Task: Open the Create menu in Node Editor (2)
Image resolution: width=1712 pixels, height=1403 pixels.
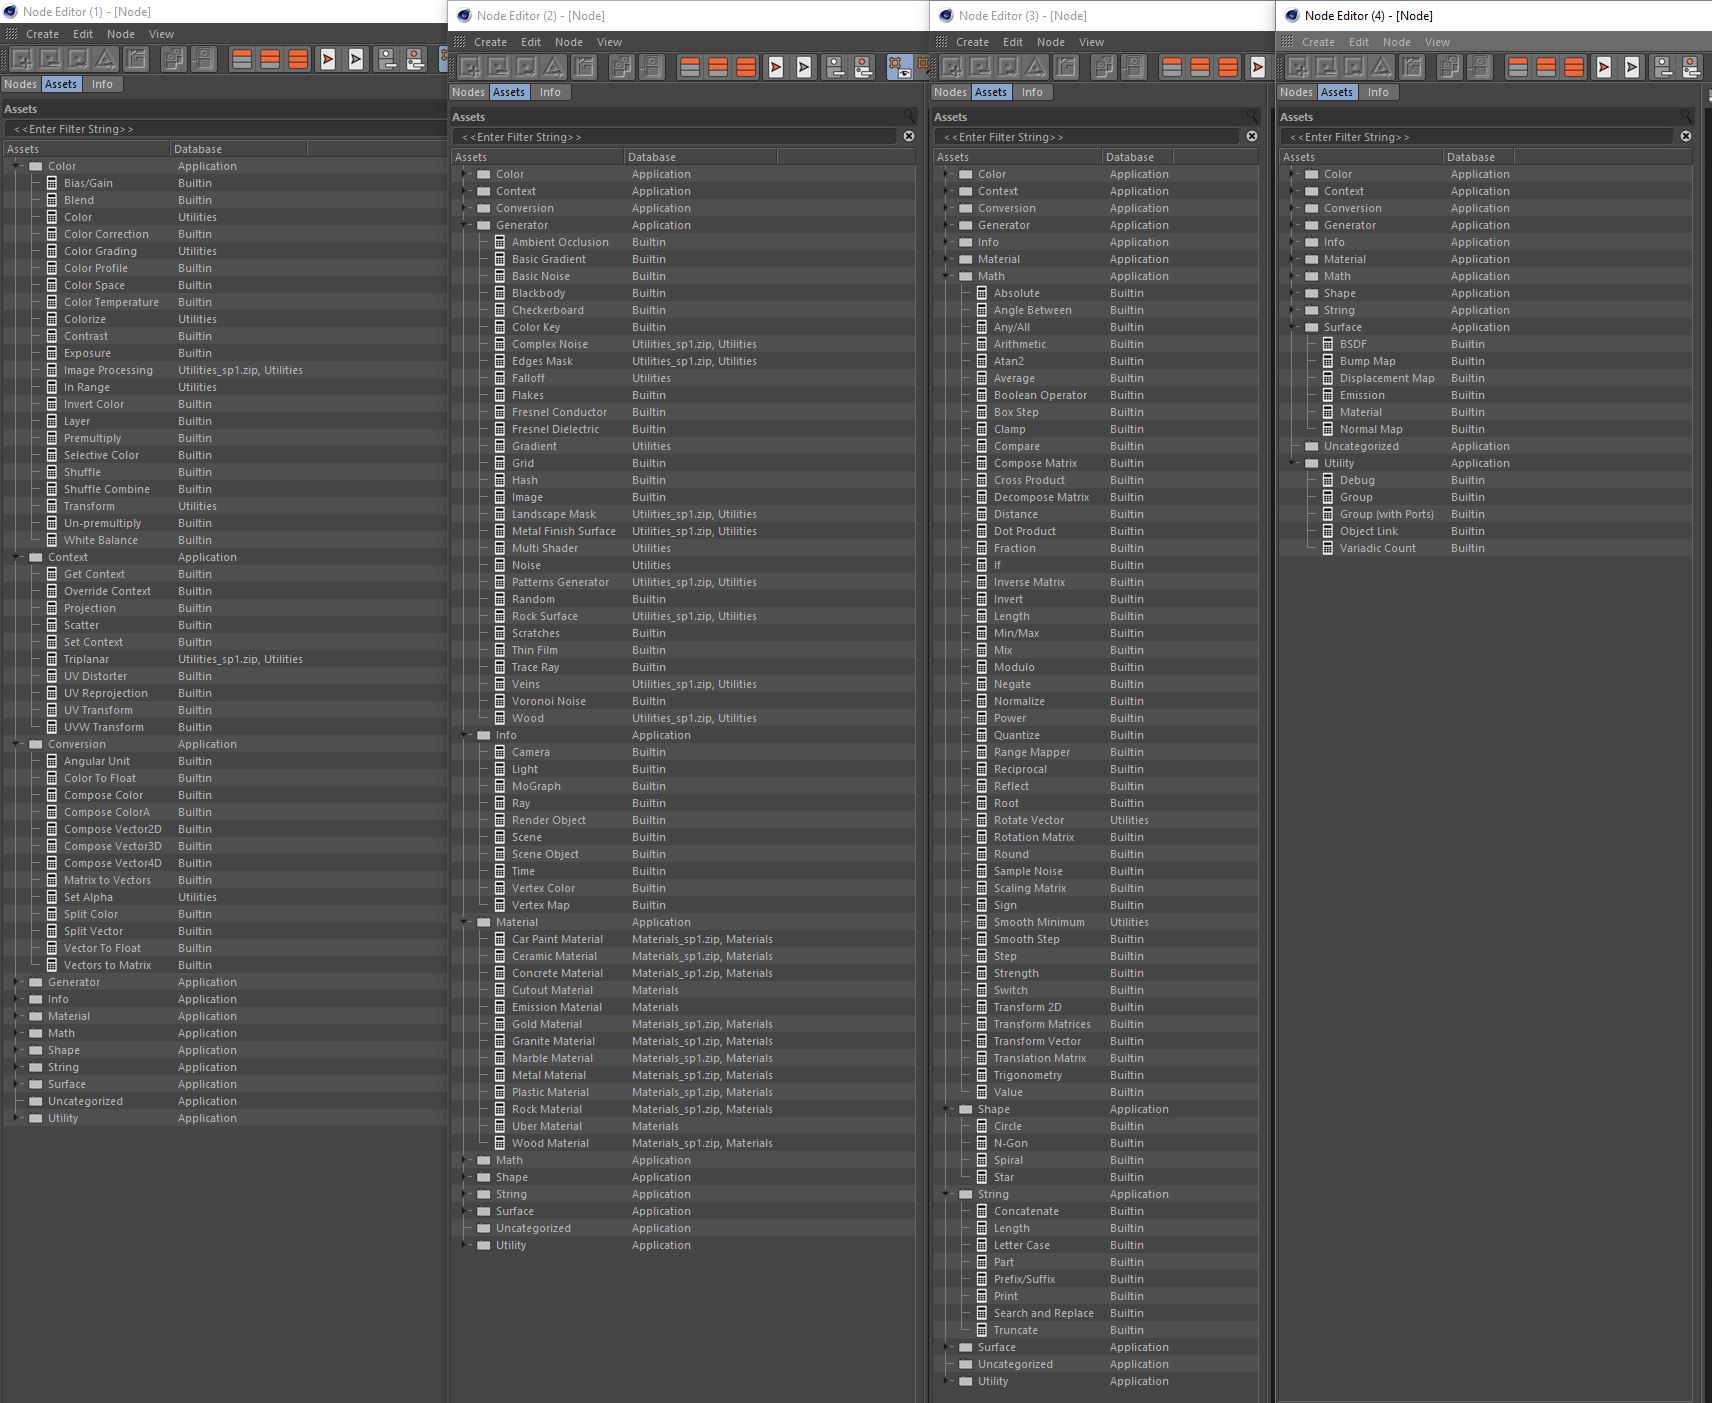Action: [490, 42]
